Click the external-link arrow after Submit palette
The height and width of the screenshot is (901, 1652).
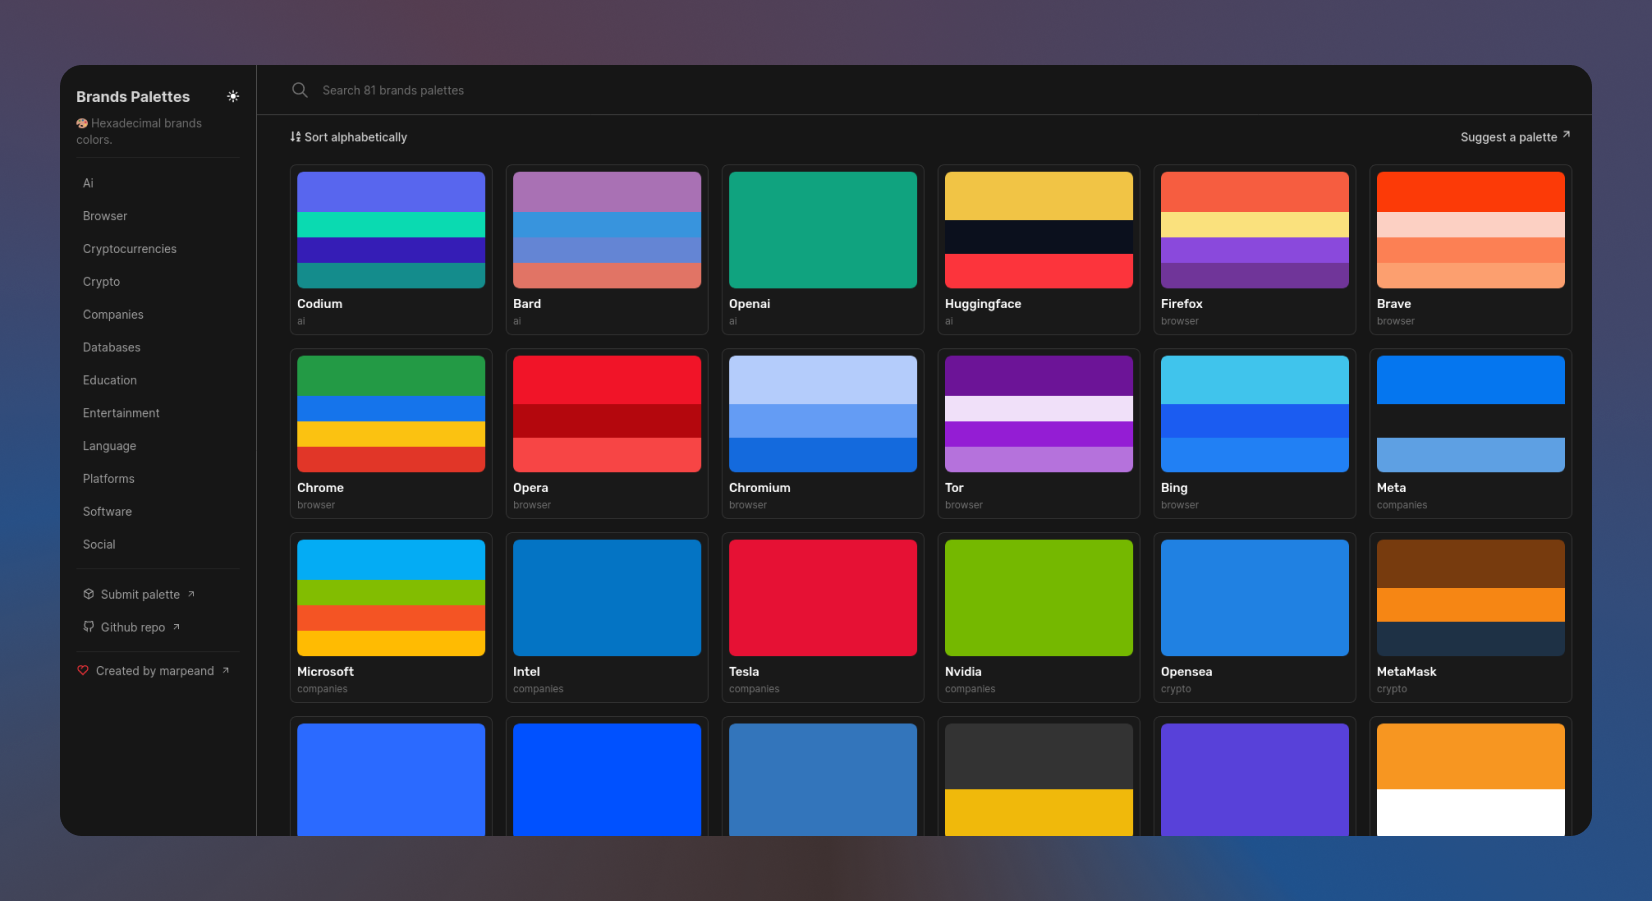click(x=191, y=593)
